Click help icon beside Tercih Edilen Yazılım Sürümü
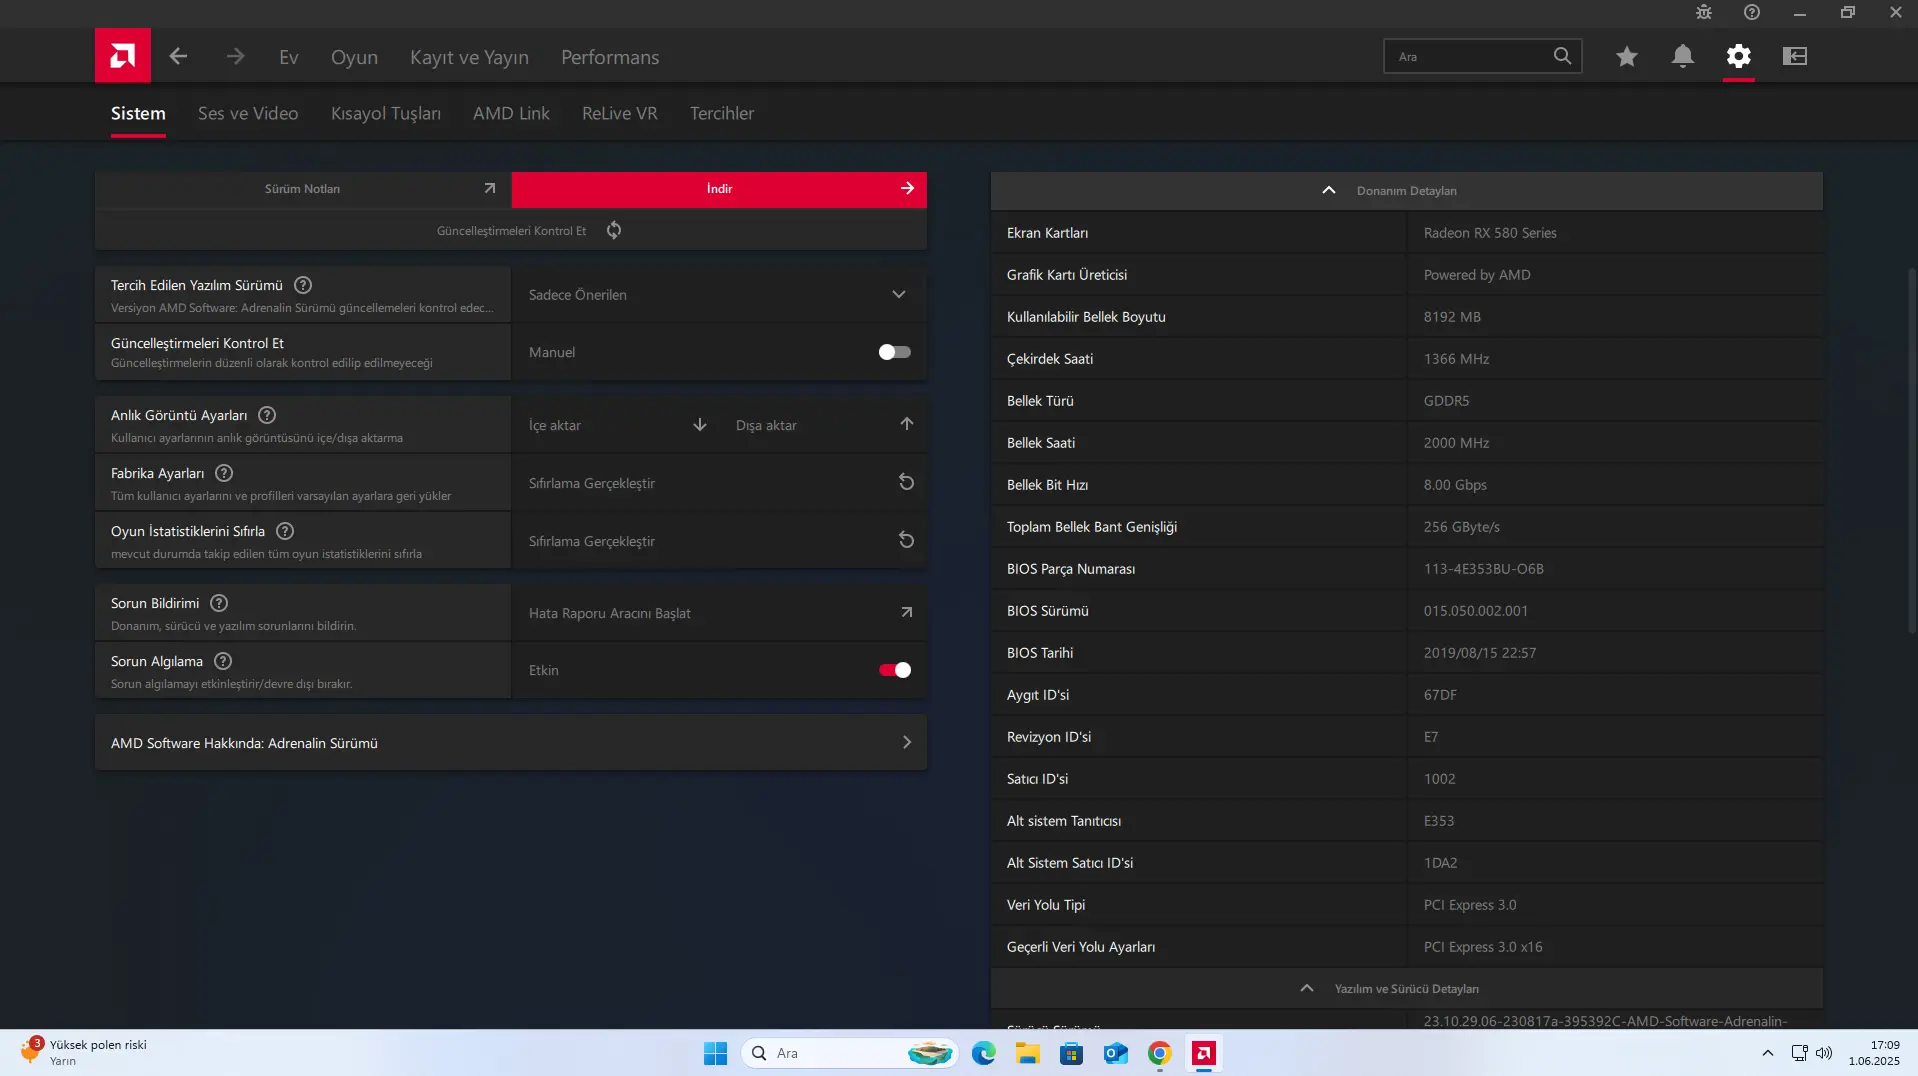The image size is (1918, 1076). coord(303,285)
